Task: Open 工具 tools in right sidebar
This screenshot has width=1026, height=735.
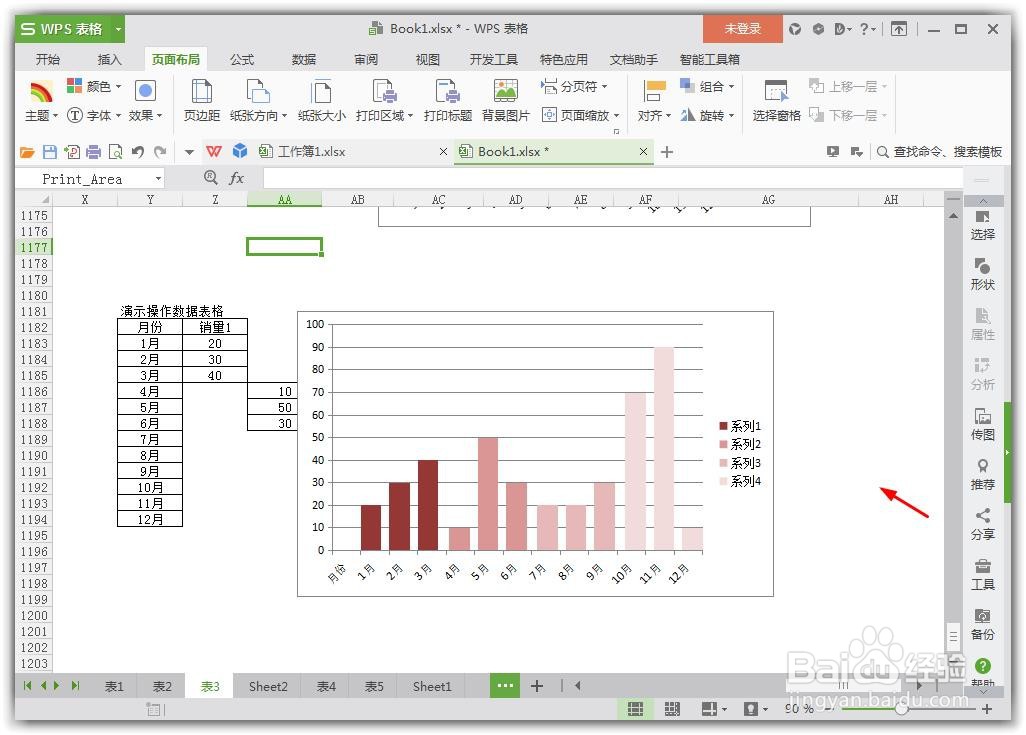Action: tap(982, 575)
